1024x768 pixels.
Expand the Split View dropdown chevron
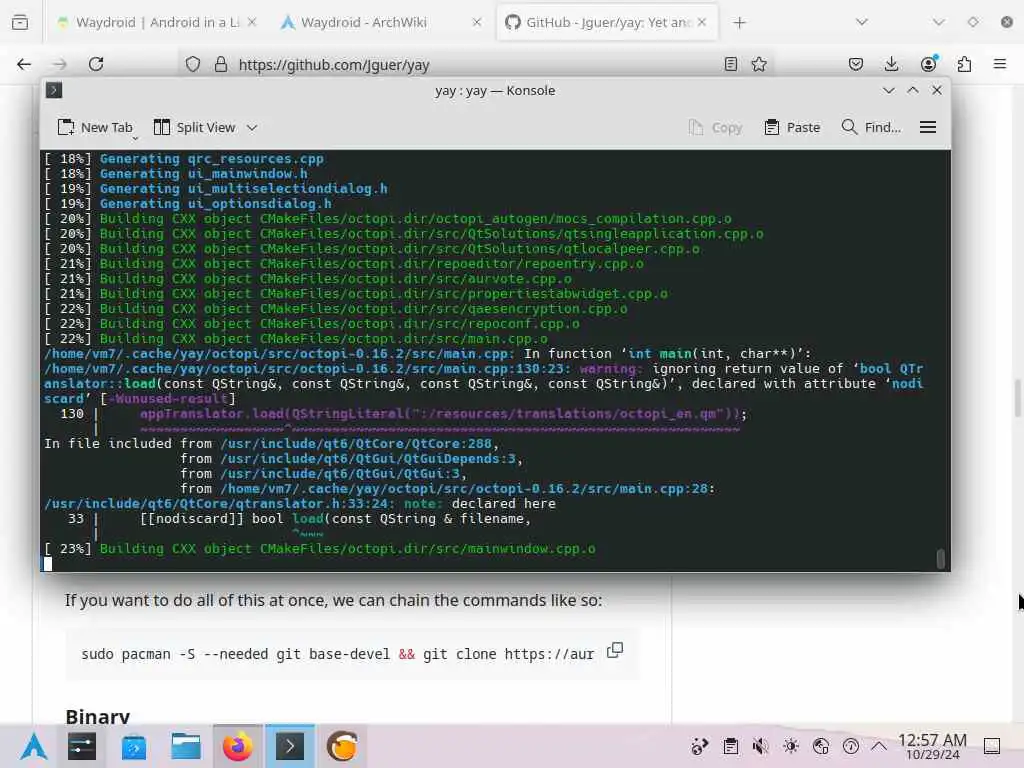(252, 127)
